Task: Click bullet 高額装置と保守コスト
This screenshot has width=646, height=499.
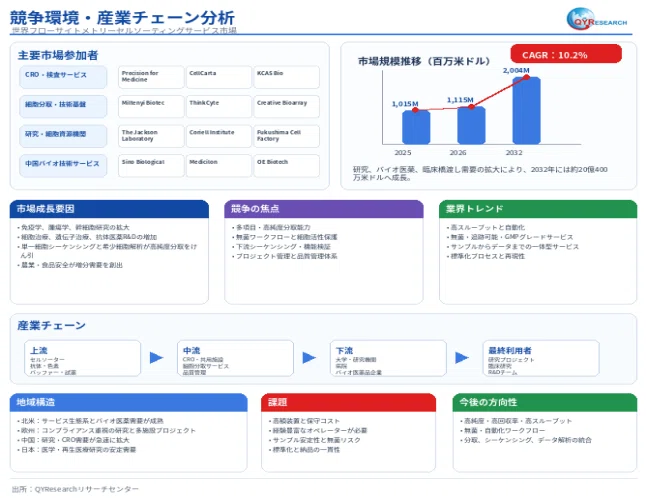Action: tap(304, 421)
